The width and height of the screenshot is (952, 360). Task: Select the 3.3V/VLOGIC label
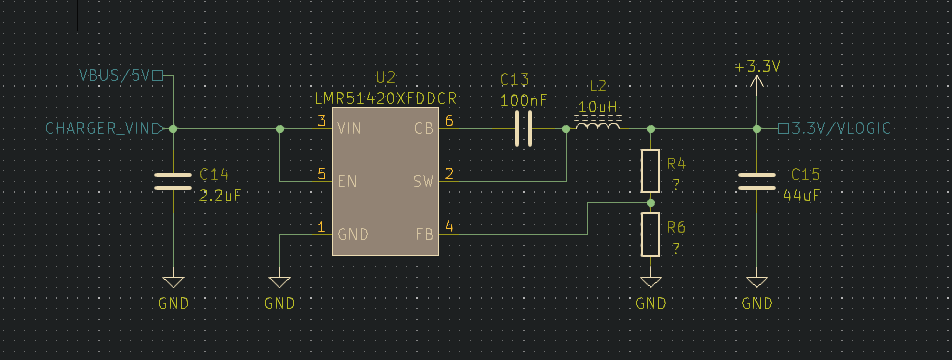click(835, 129)
